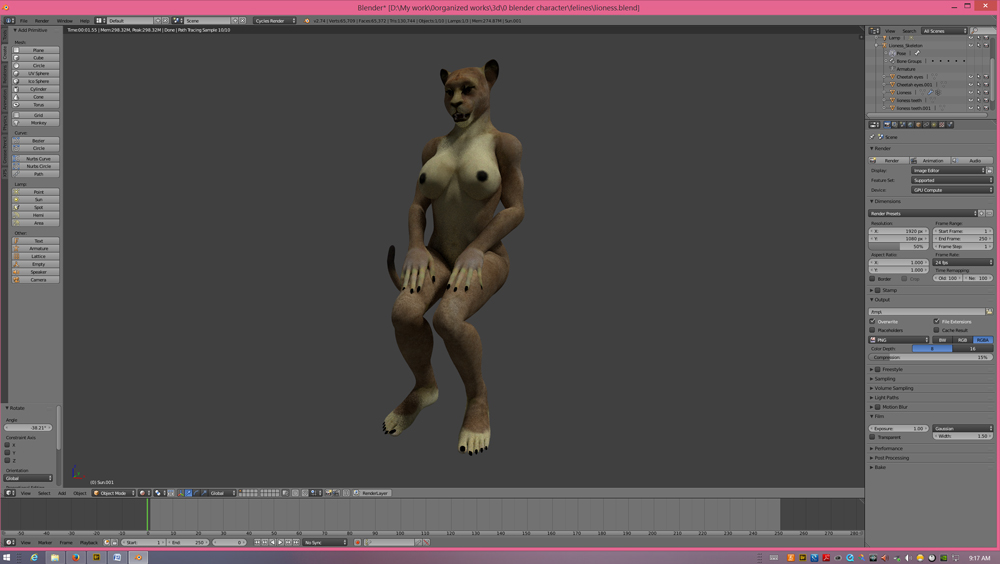This screenshot has width=1000, height=564.
Task: Expand the Sampling panel
Action: click(x=885, y=379)
